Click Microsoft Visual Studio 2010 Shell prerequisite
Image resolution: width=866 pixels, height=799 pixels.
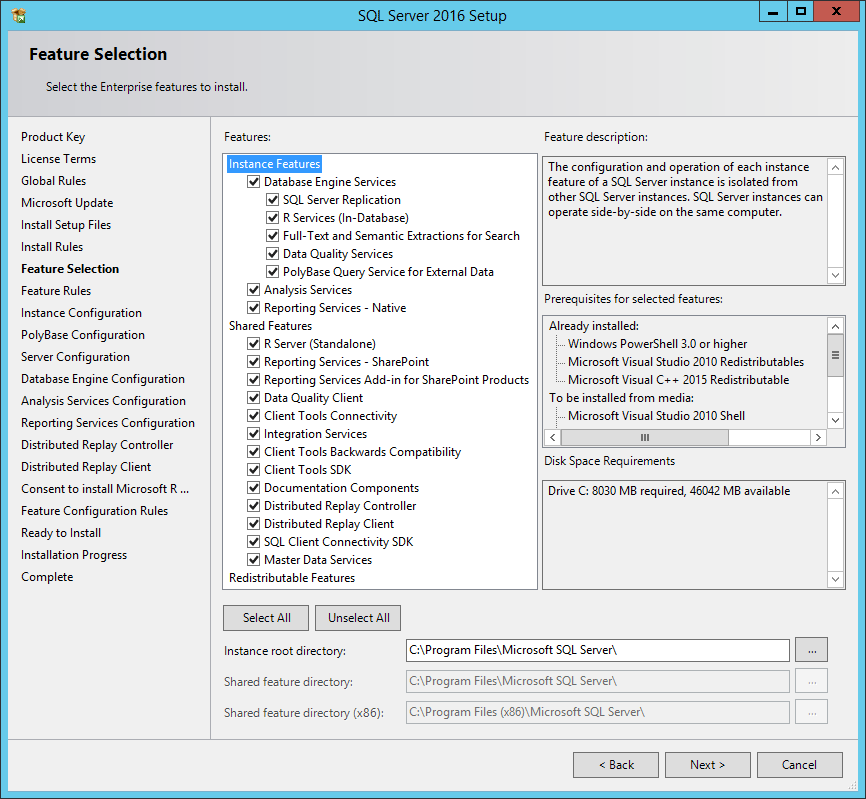pos(656,416)
